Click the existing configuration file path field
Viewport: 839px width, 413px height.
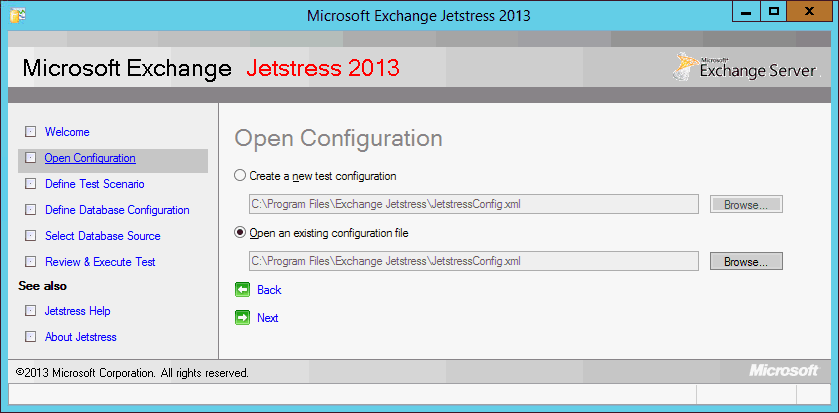(474, 261)
